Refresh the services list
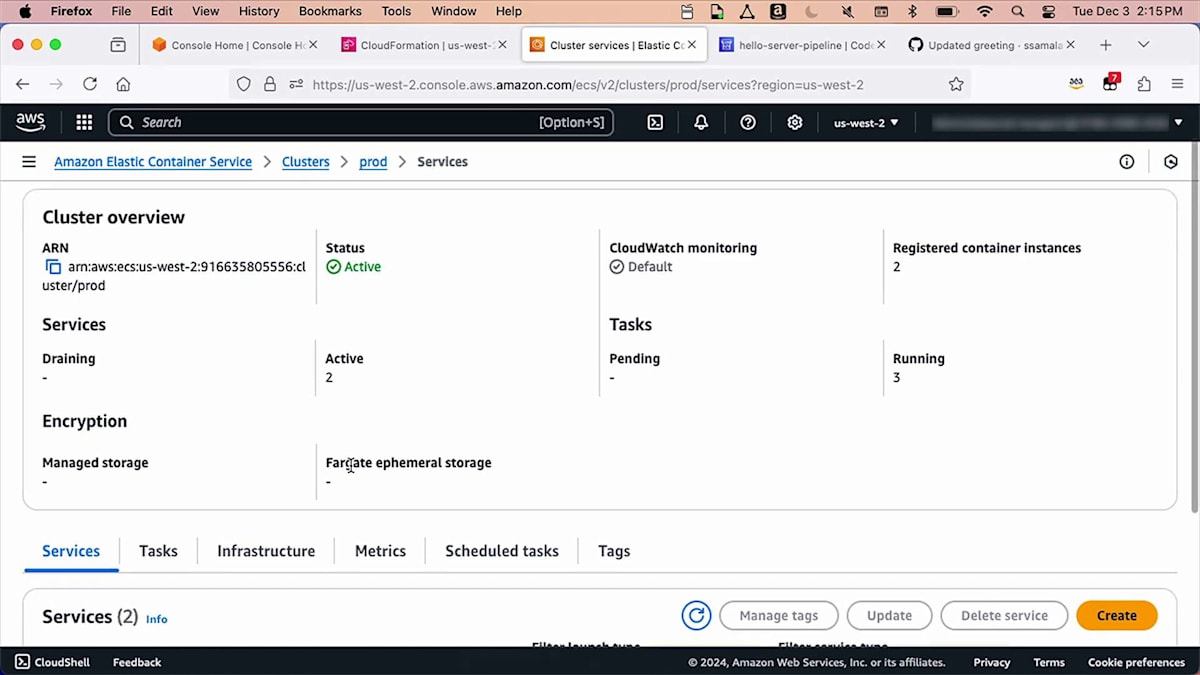Image resolution: width=1200 pixels, height=675 pixels. pos(696,616)
